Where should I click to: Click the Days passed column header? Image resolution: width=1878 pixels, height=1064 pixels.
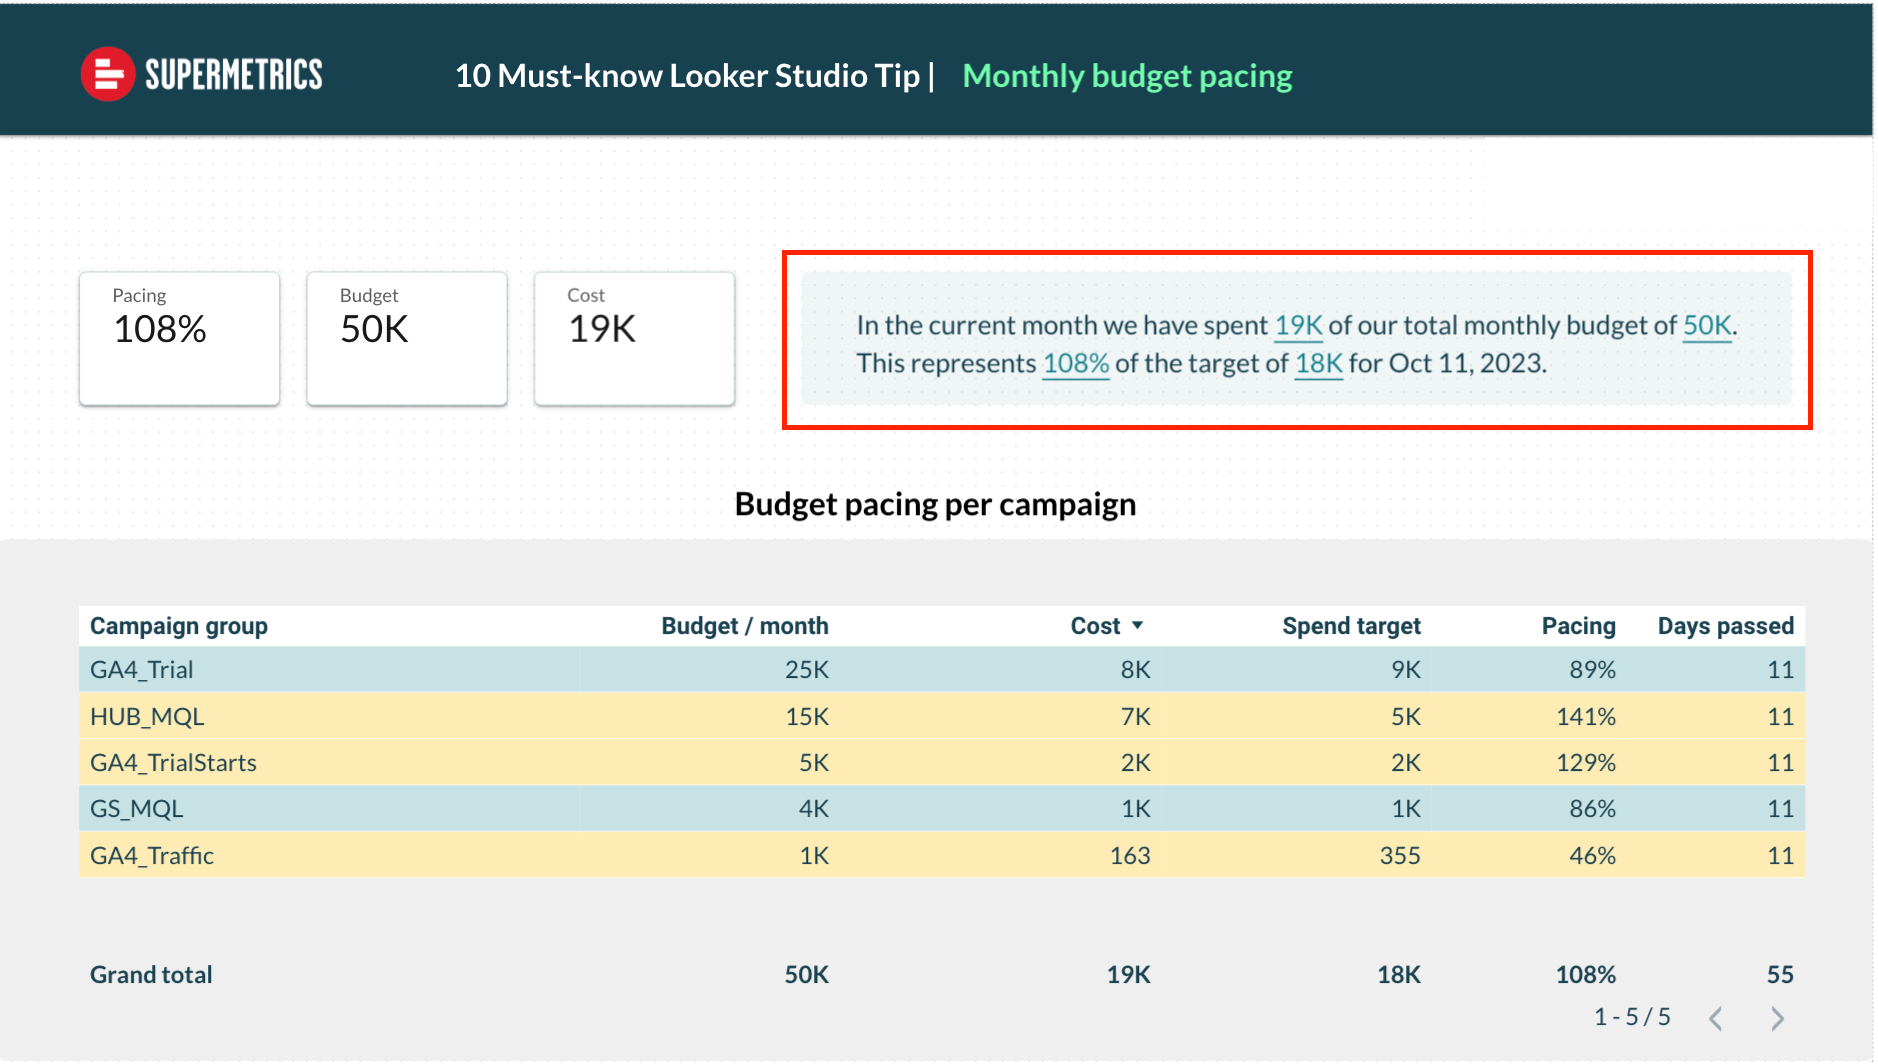point(1725,626)
